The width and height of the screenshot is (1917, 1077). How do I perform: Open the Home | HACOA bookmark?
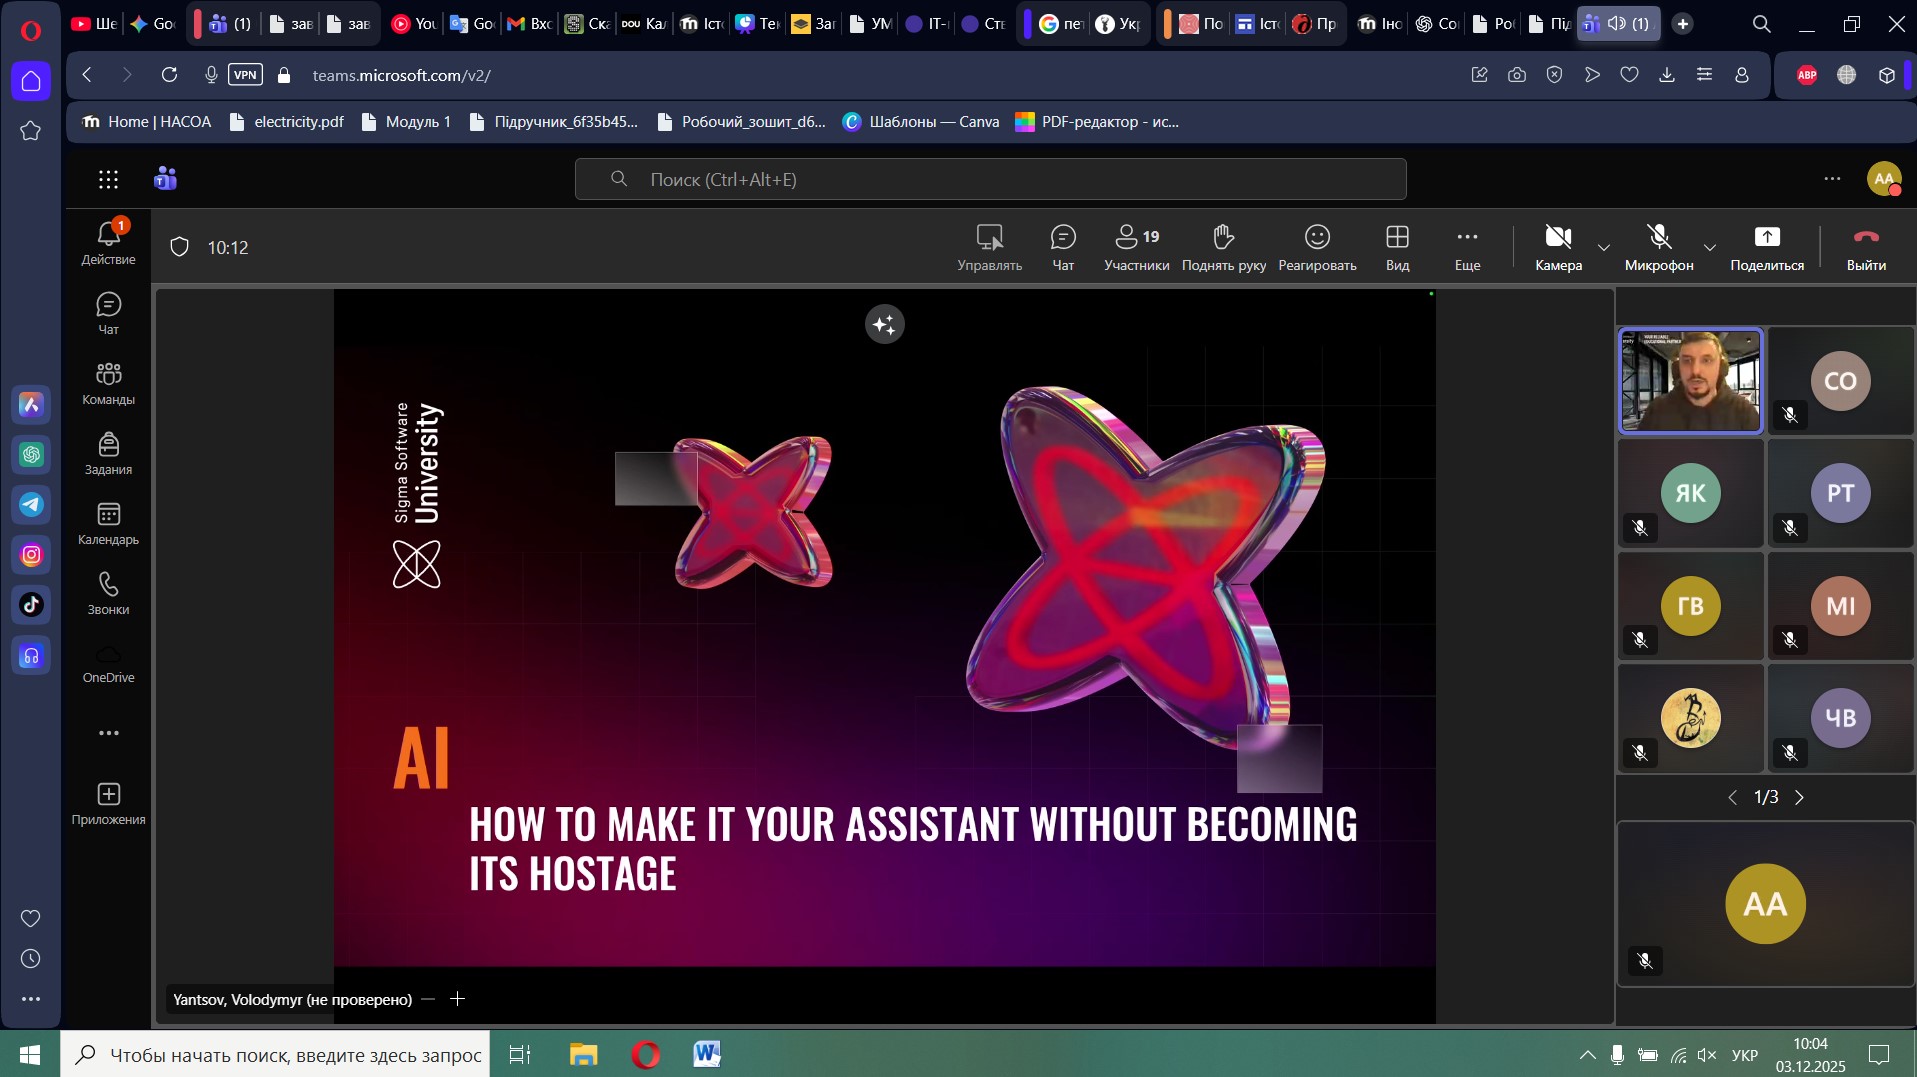(147, 122)
